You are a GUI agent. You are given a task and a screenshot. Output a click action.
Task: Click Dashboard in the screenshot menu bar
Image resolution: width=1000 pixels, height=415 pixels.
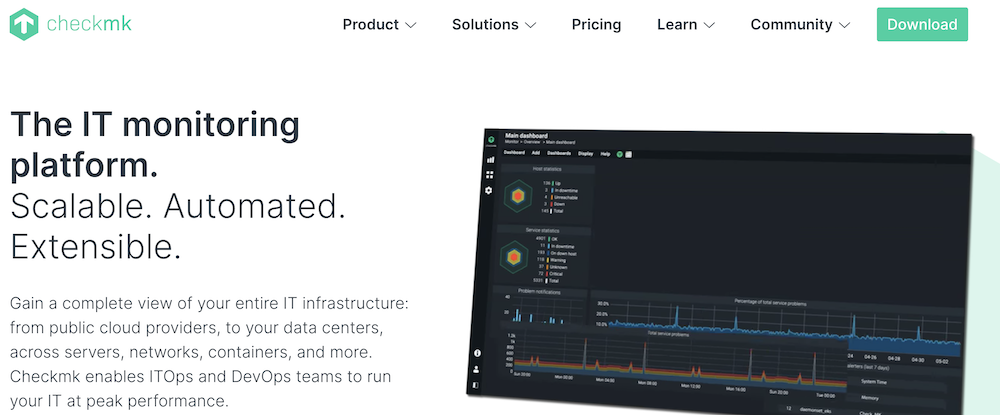pos(514,152)
